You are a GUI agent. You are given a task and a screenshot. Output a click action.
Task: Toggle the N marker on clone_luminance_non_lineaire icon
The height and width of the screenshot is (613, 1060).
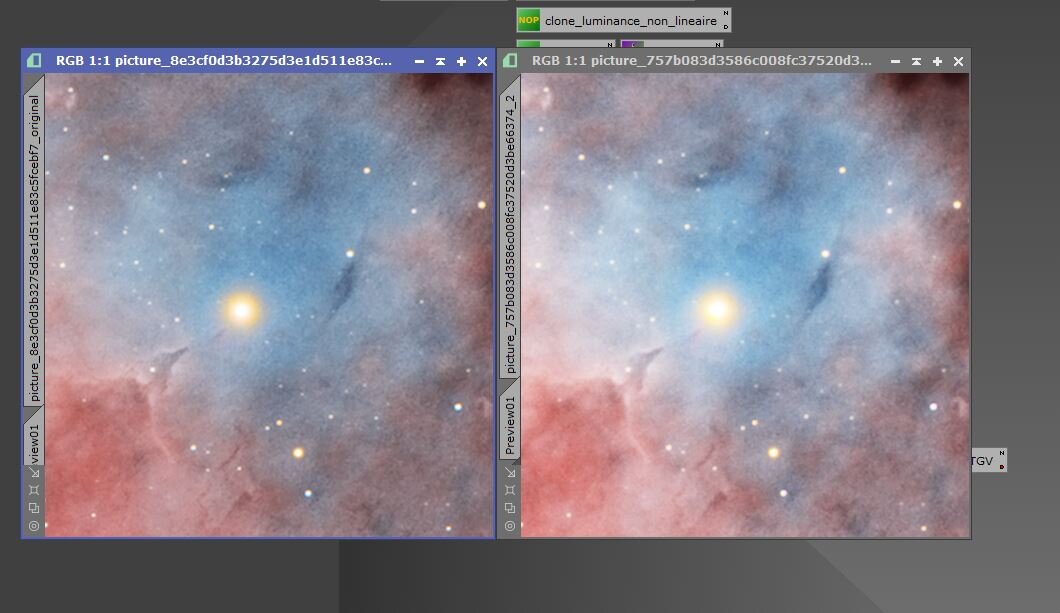tap(725, 12)
